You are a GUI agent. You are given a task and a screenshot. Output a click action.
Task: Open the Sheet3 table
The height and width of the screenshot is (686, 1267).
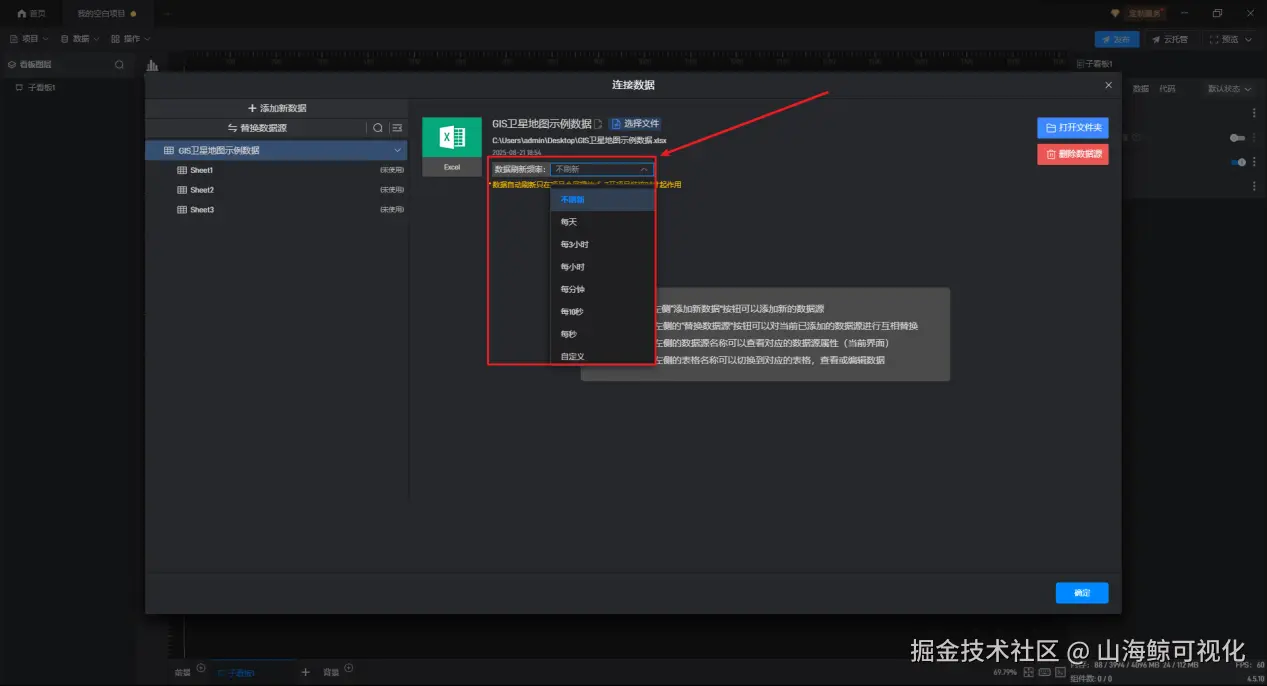tap(276, 210)
